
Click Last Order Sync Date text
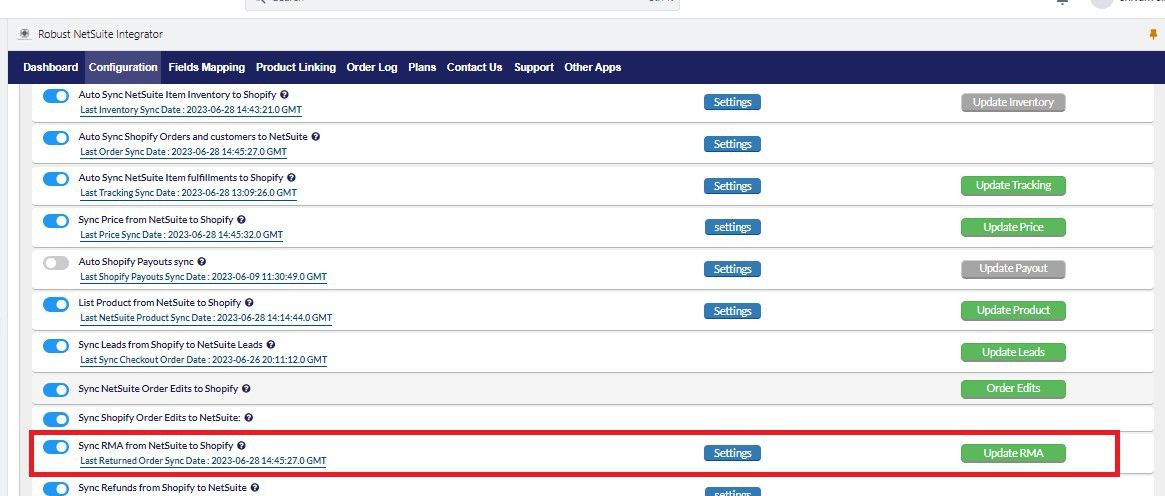(183, 151)
